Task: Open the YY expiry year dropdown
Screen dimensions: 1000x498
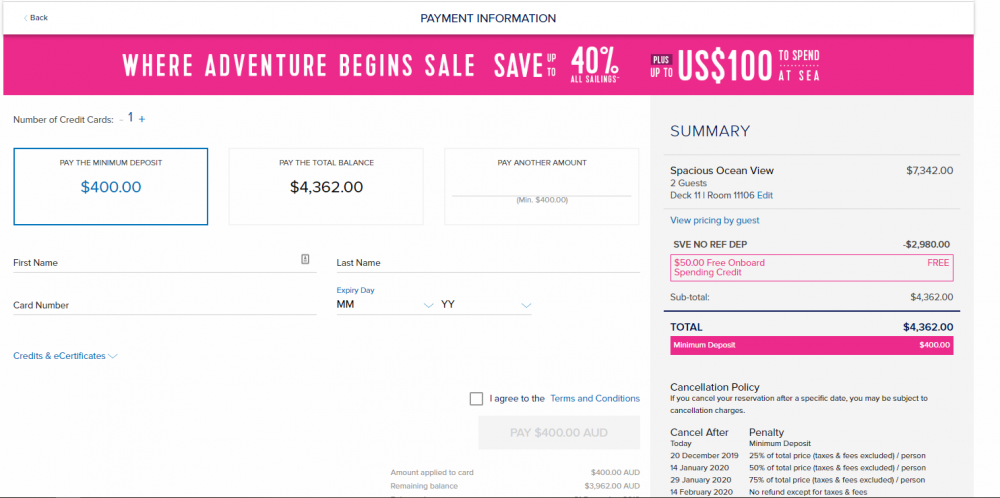Action: [x=486, y=305]
